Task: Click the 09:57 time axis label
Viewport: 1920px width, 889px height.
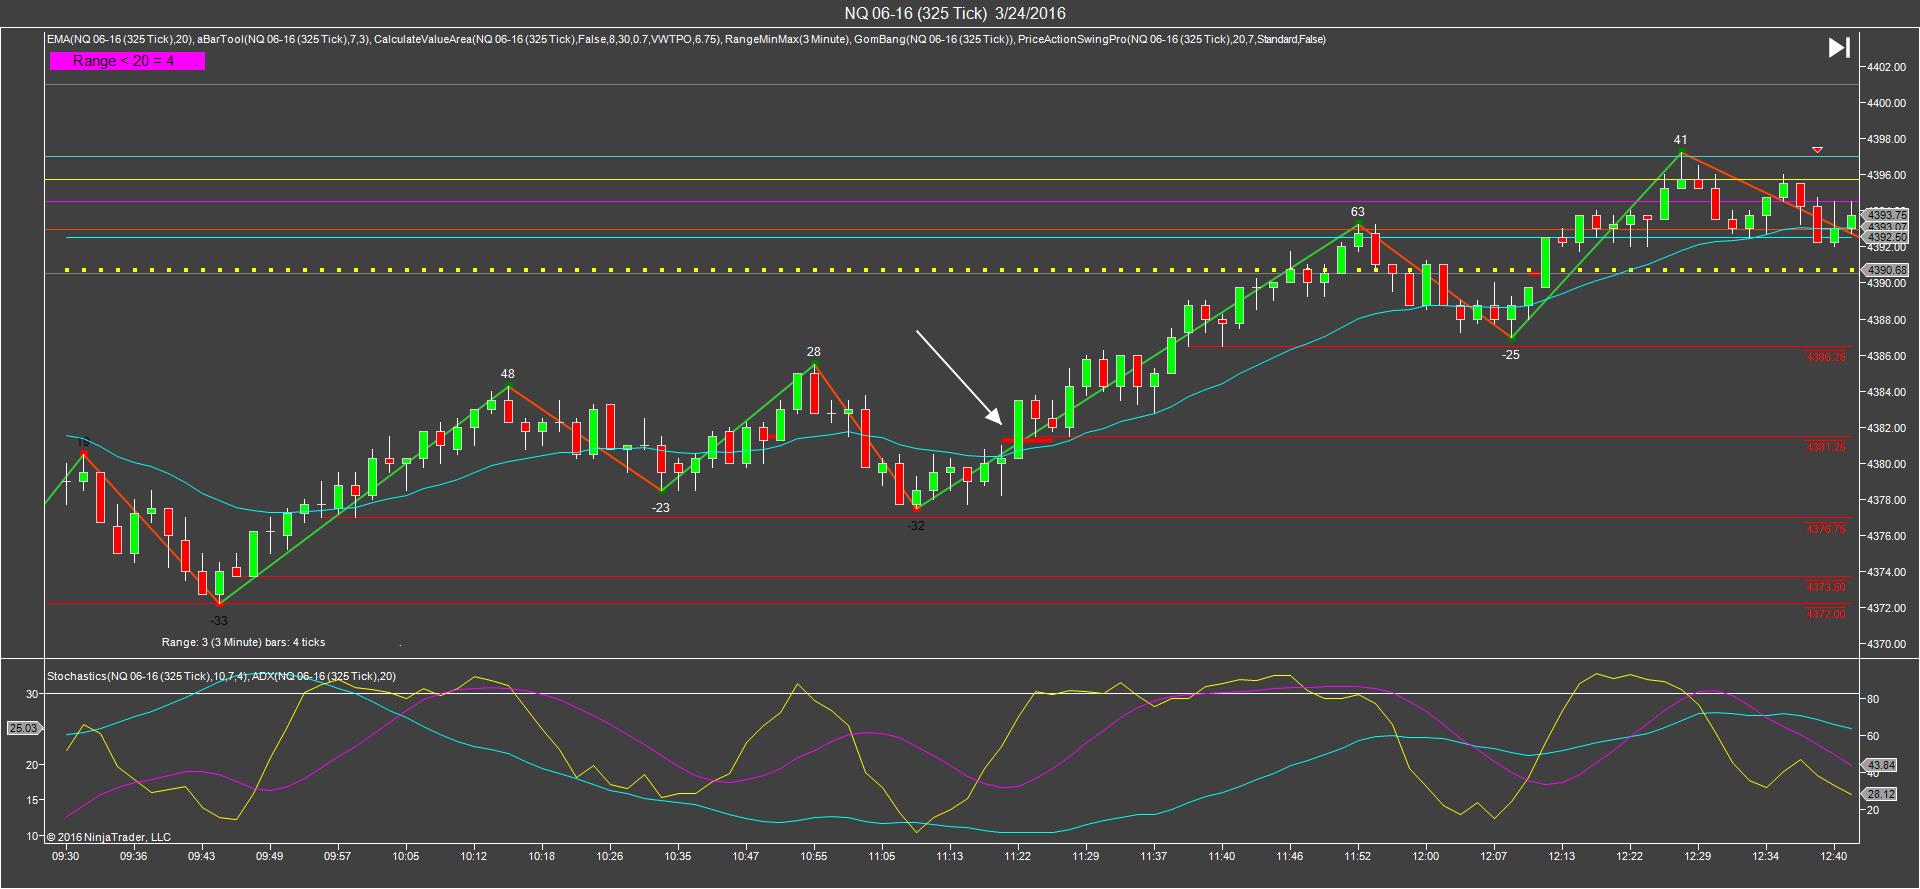Action: pyautogui.click(x=337, y=856)
